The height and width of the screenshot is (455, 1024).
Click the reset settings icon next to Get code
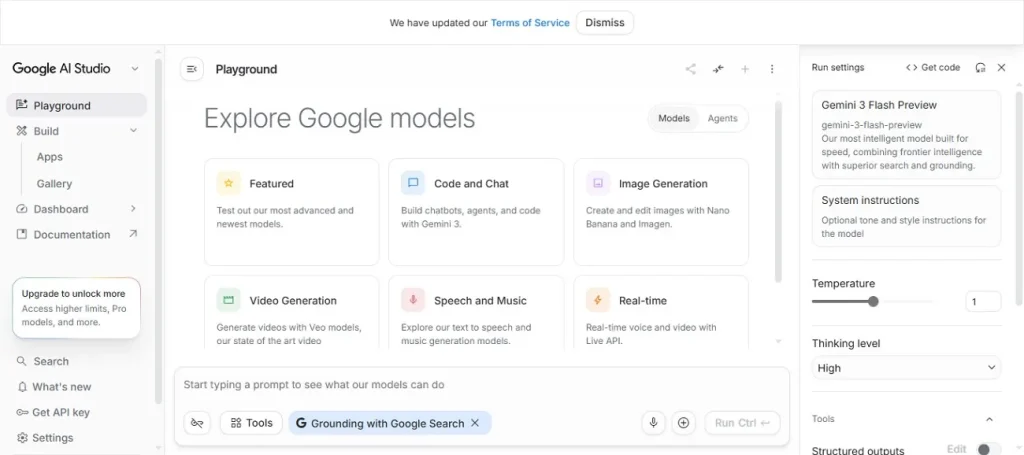[980, 67]
